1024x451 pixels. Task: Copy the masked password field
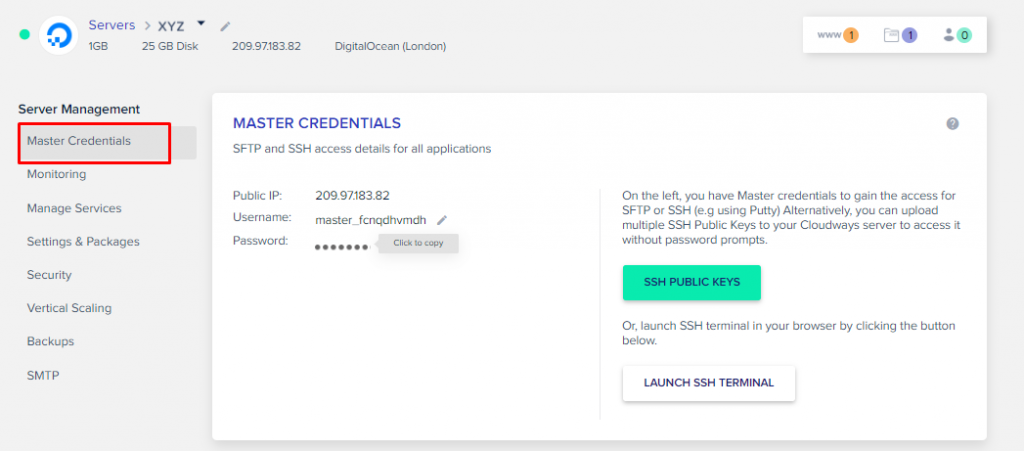tap(343, 244)
